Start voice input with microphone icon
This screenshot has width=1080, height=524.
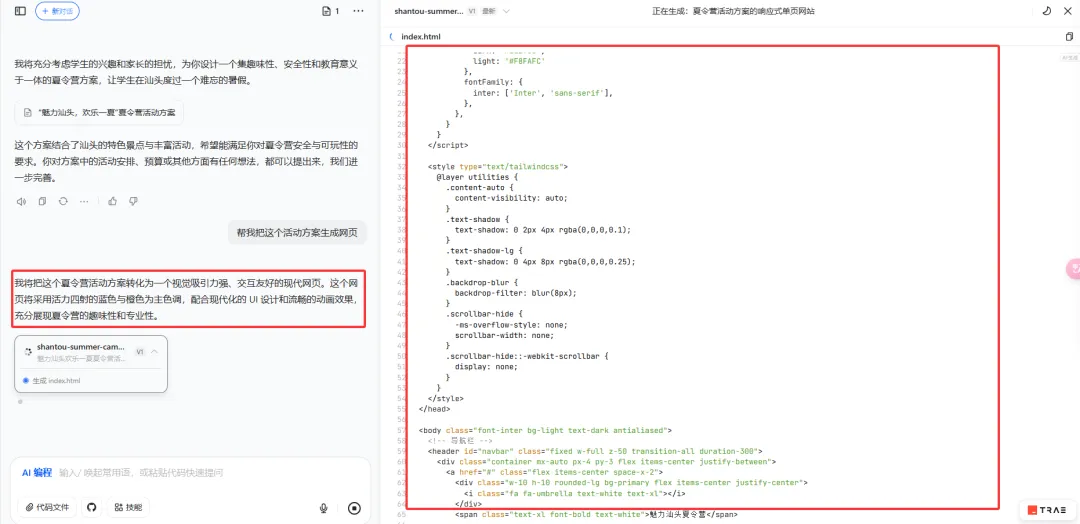[x=323, y=508]
